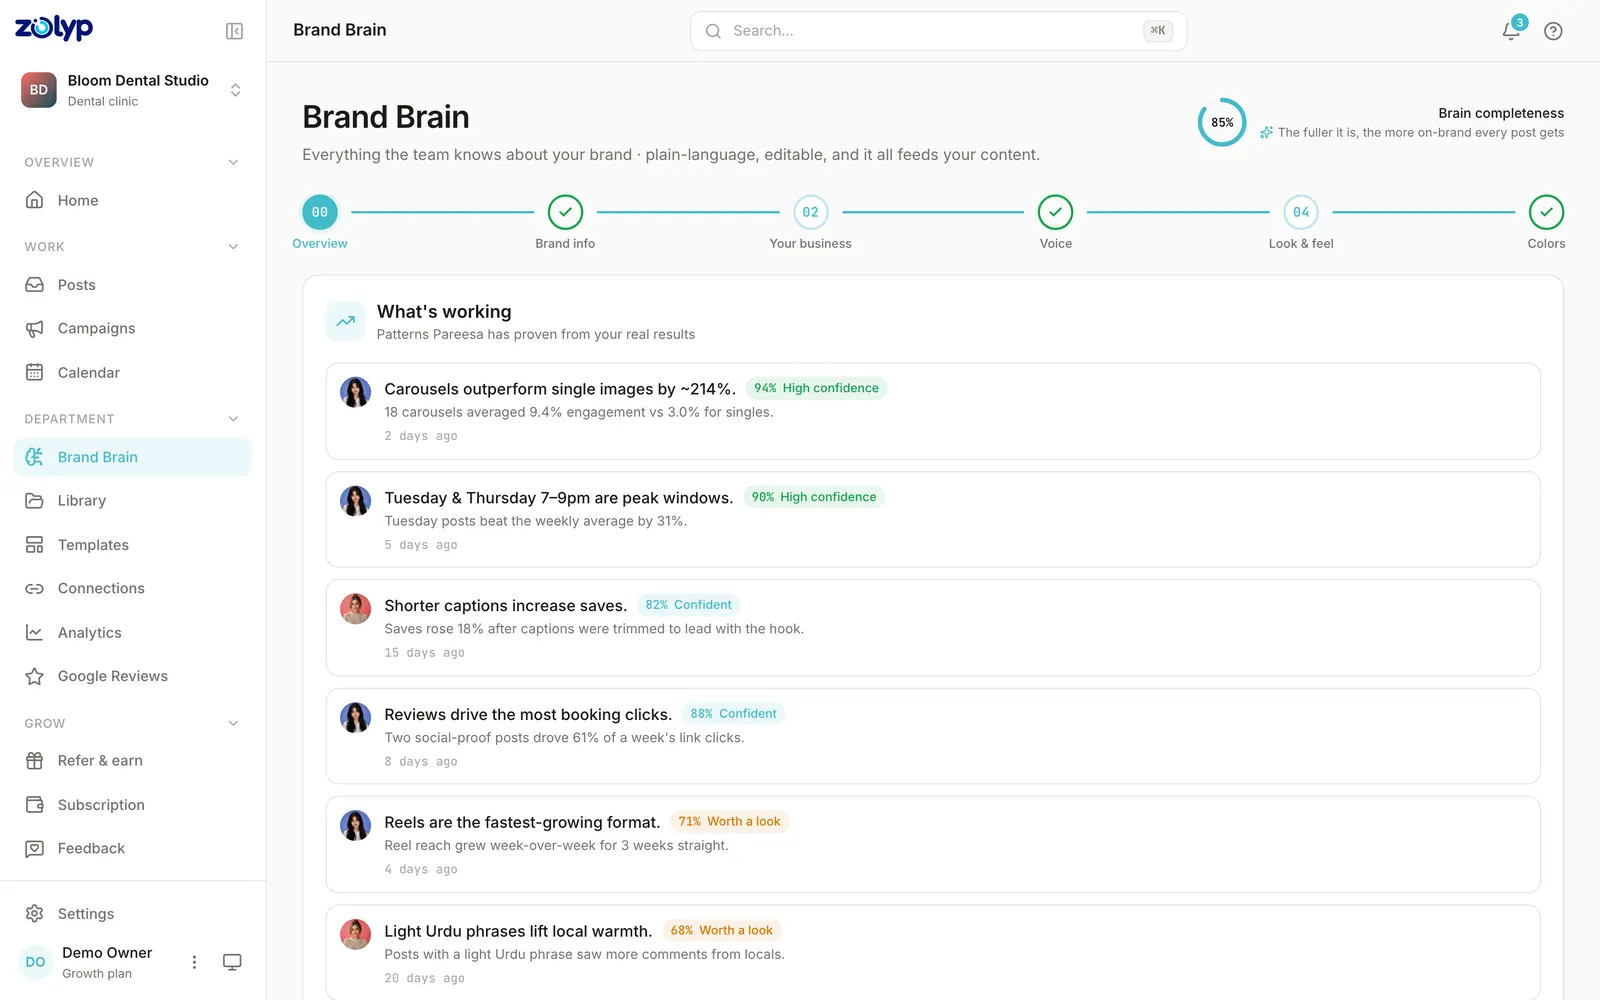
Task: Open the help question mark icon
Action: [x=1553, y=31]
